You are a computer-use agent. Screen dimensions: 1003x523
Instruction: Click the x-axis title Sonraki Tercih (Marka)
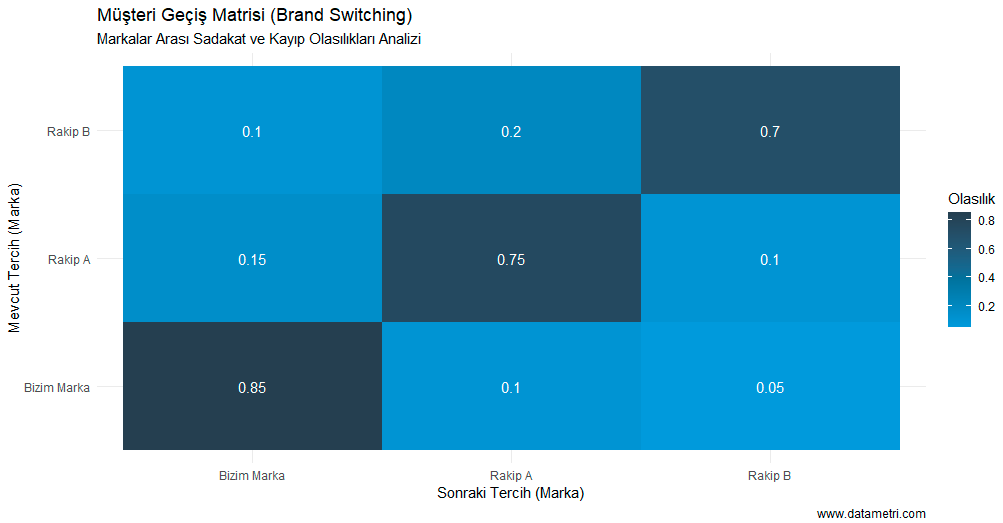[510, 493]
